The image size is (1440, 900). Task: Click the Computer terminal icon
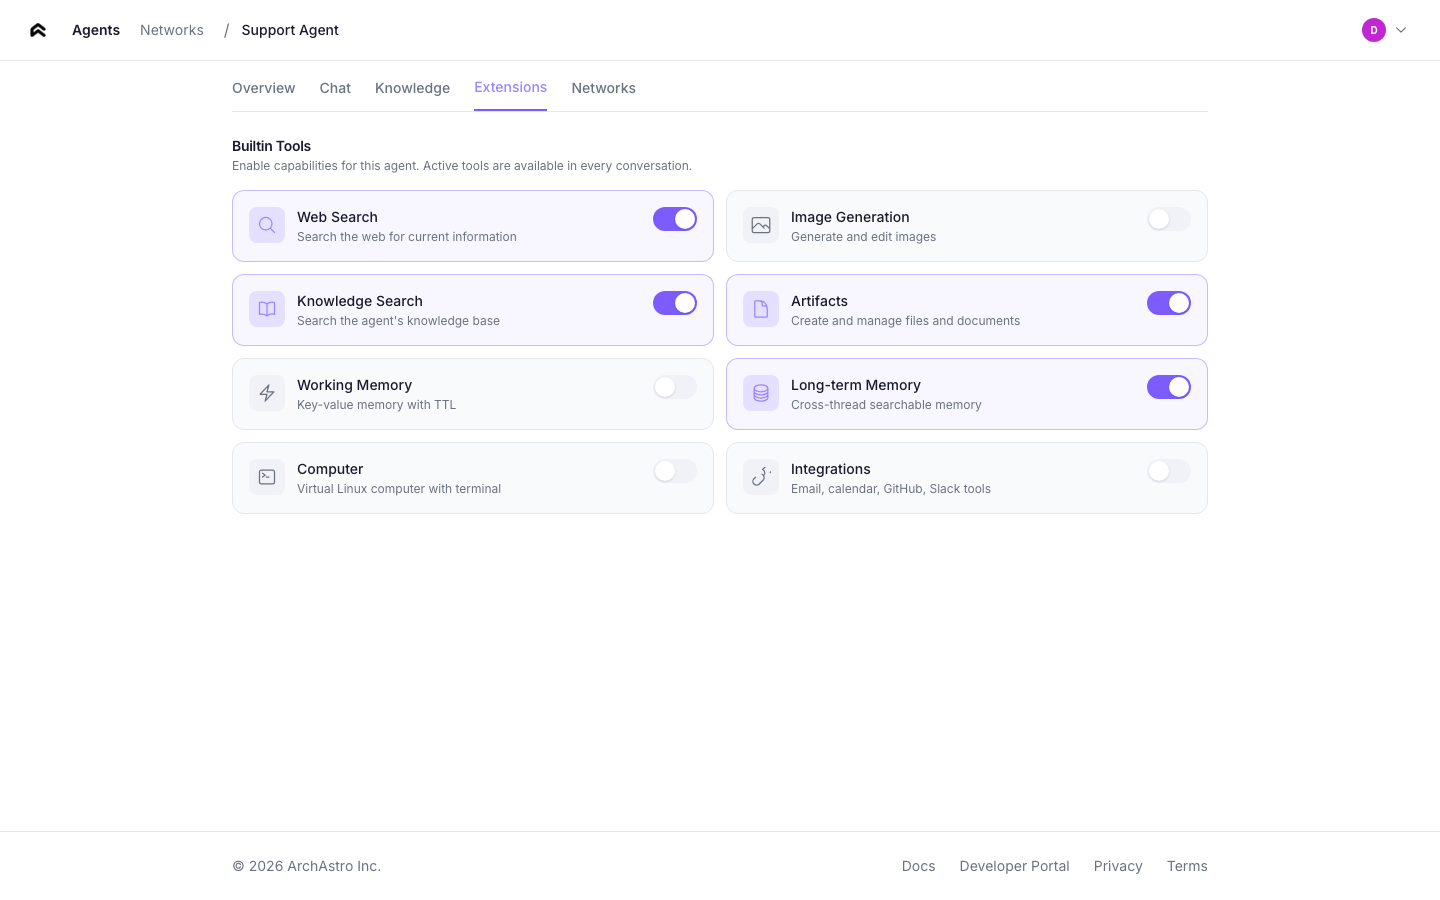267,477
